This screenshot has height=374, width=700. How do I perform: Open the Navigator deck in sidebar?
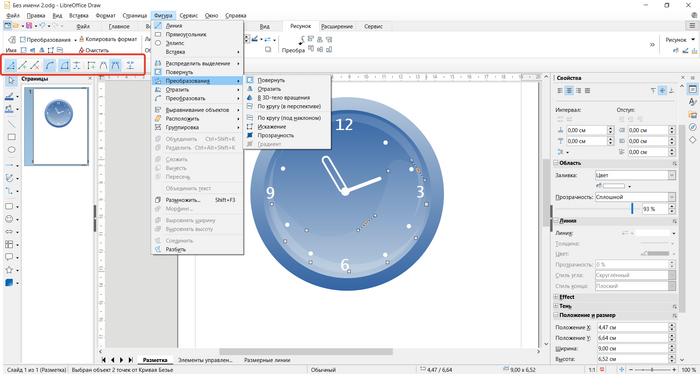(692, 127)
